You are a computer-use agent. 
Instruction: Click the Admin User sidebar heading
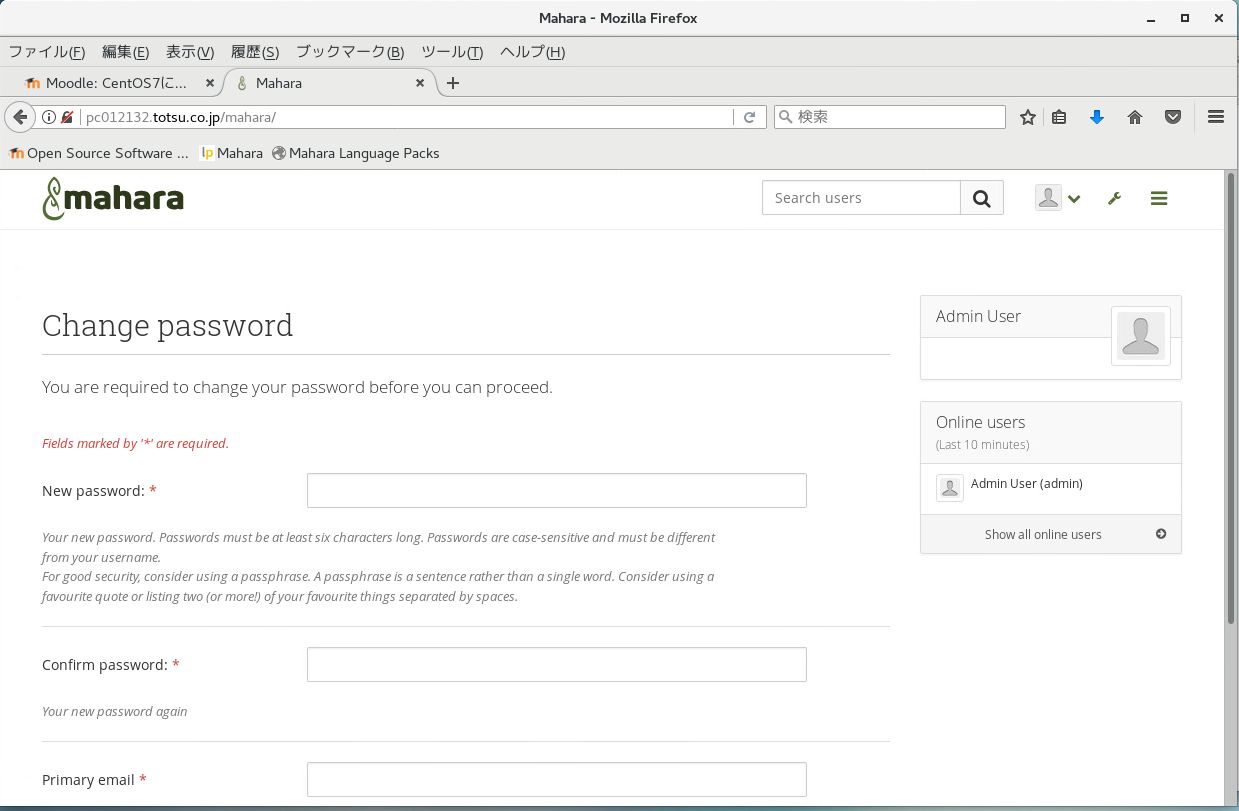[978, 316]
